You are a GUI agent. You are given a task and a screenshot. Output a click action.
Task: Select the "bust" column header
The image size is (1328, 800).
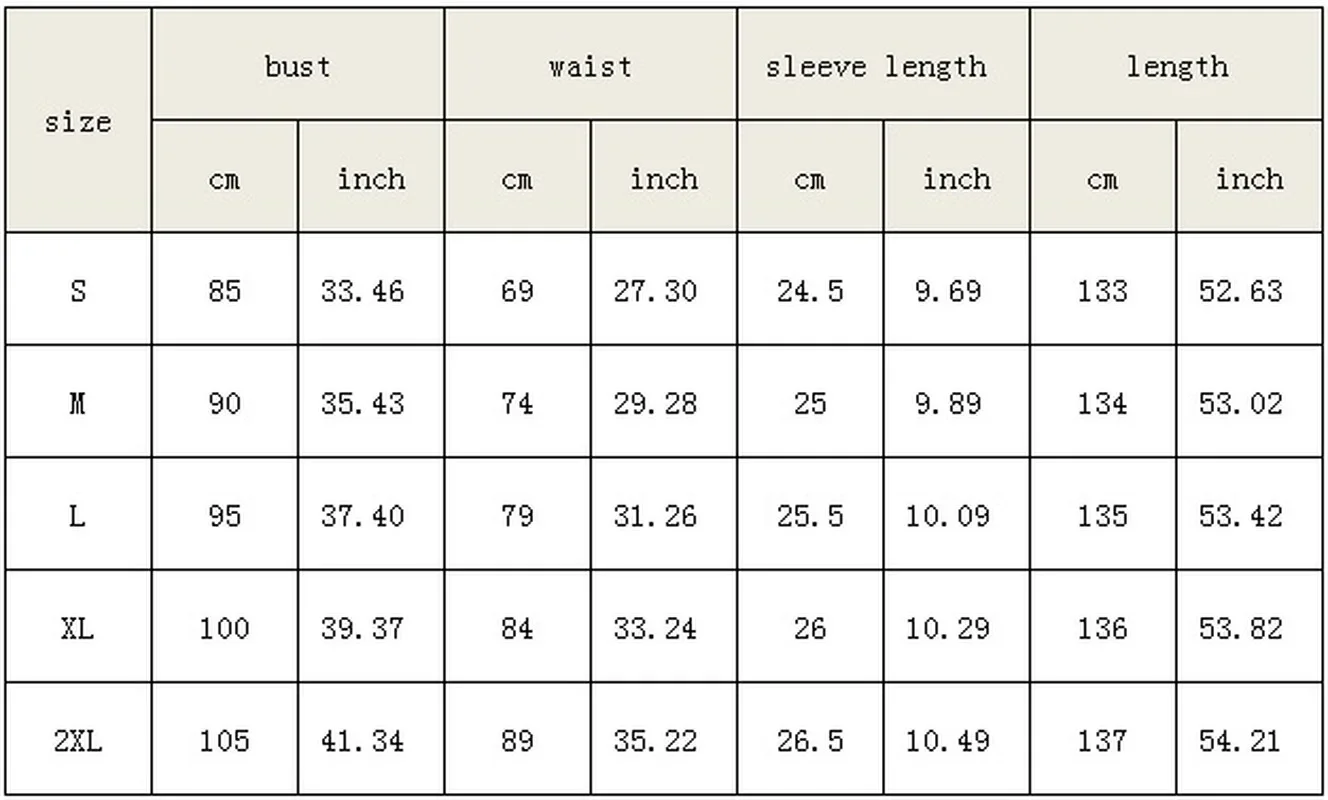point(297,66)
